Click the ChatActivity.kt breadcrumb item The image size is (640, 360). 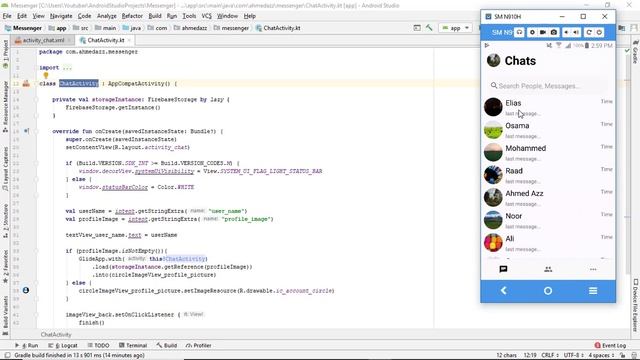[278, 28]
